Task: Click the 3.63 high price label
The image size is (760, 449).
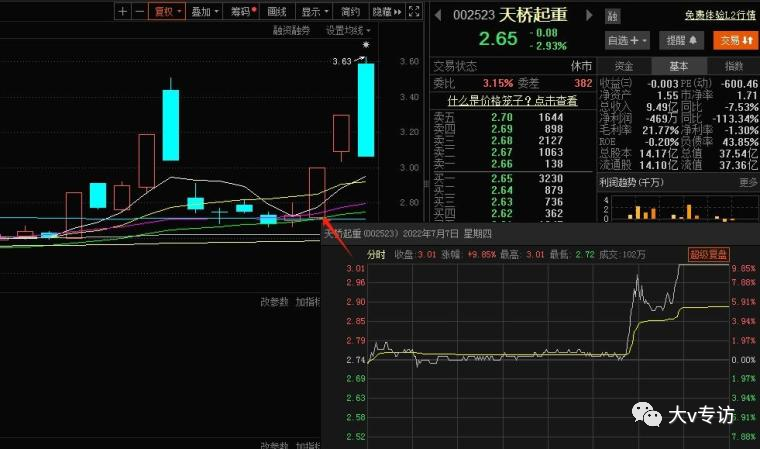Action: point(342,62)
